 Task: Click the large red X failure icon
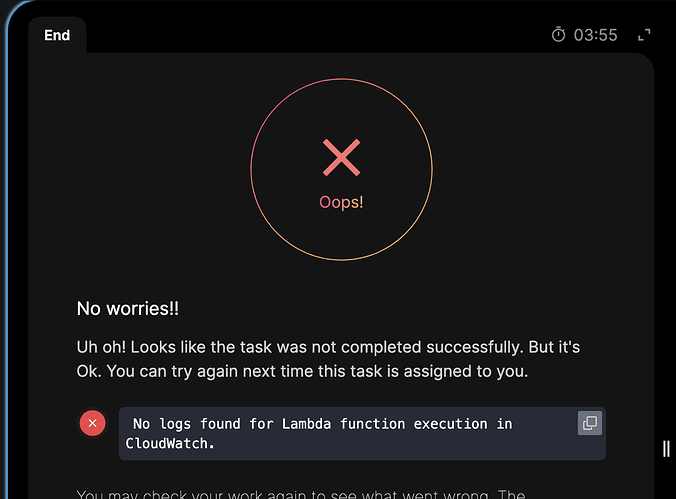[341, 157]
